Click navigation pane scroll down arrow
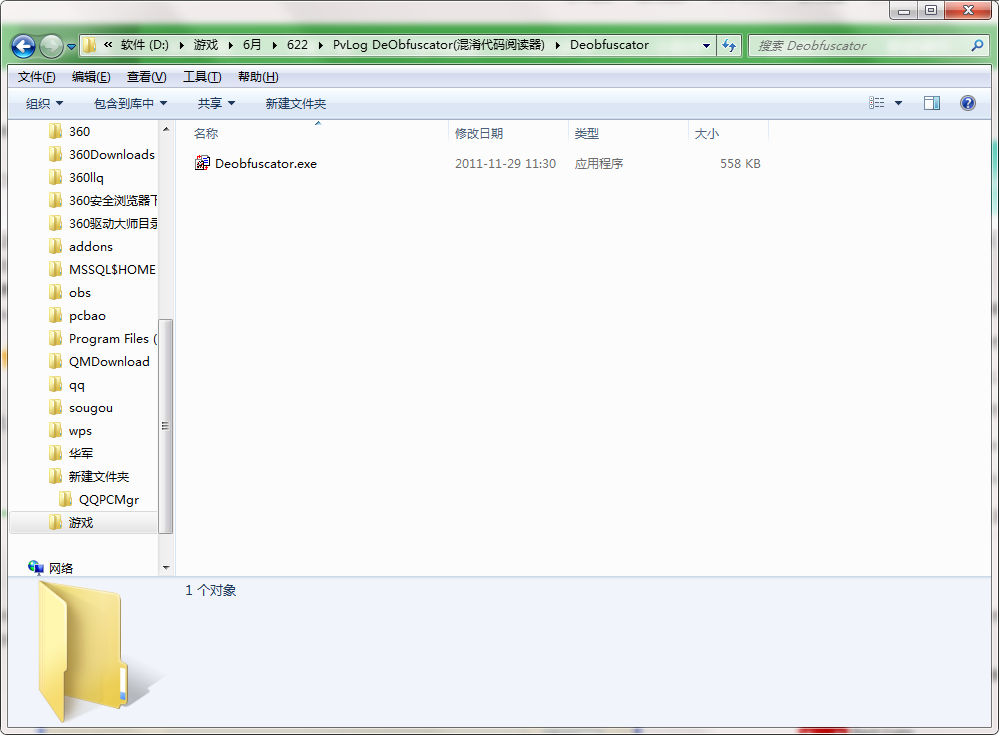This screenshot has width=999, height=735. click(166, 567)
